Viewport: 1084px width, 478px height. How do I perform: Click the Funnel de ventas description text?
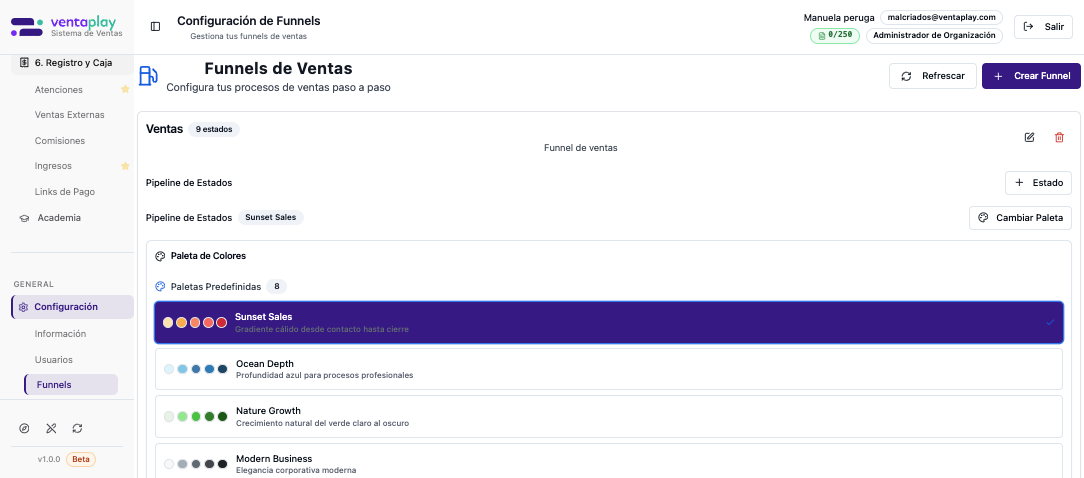click(581, 147)
